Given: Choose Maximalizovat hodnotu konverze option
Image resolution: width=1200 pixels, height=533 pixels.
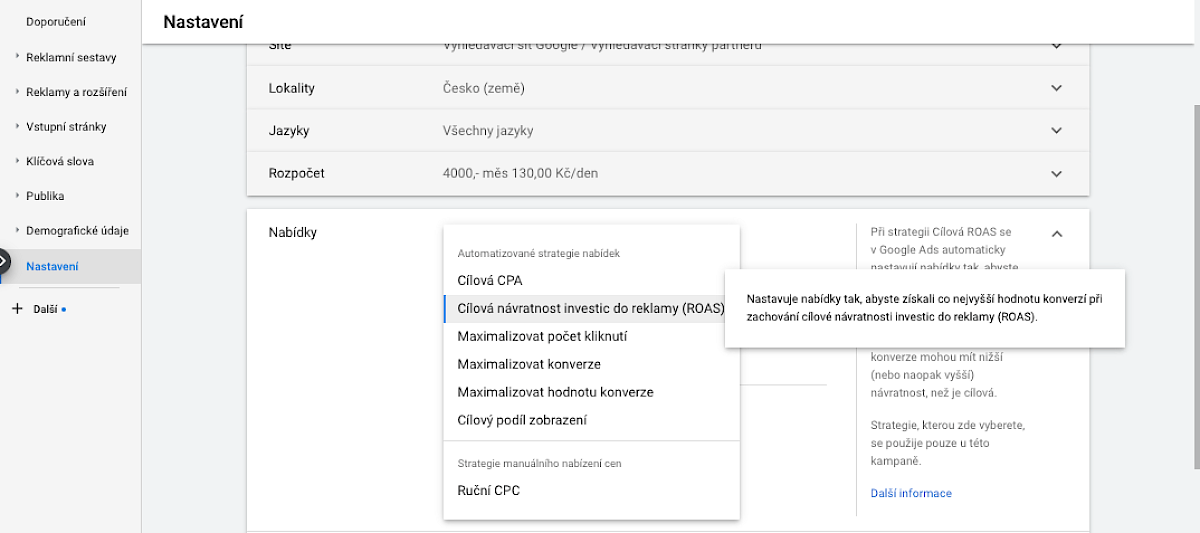Looking at the screenshot, I should click(x=555, y=392).
